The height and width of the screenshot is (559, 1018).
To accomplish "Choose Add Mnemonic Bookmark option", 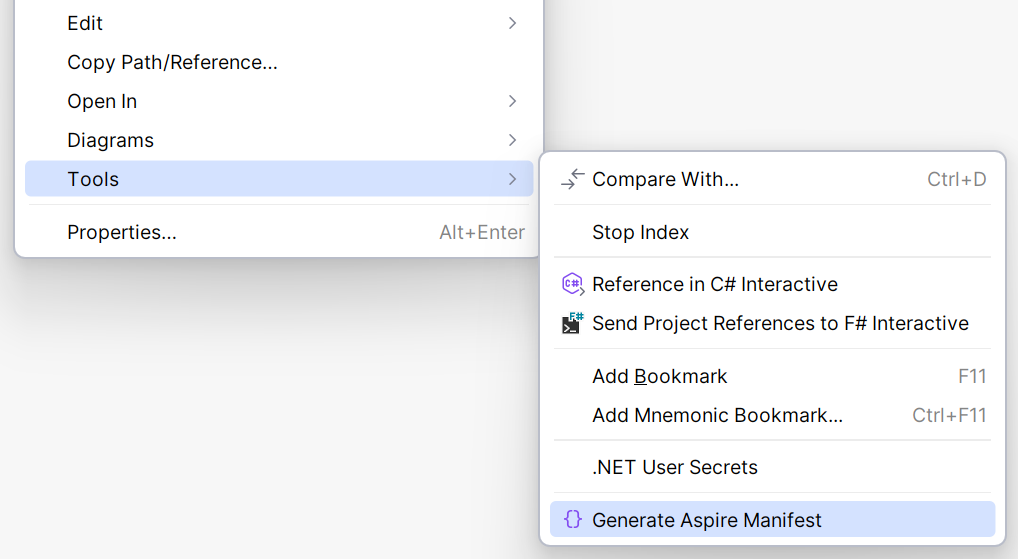I will tap(717, 415).
